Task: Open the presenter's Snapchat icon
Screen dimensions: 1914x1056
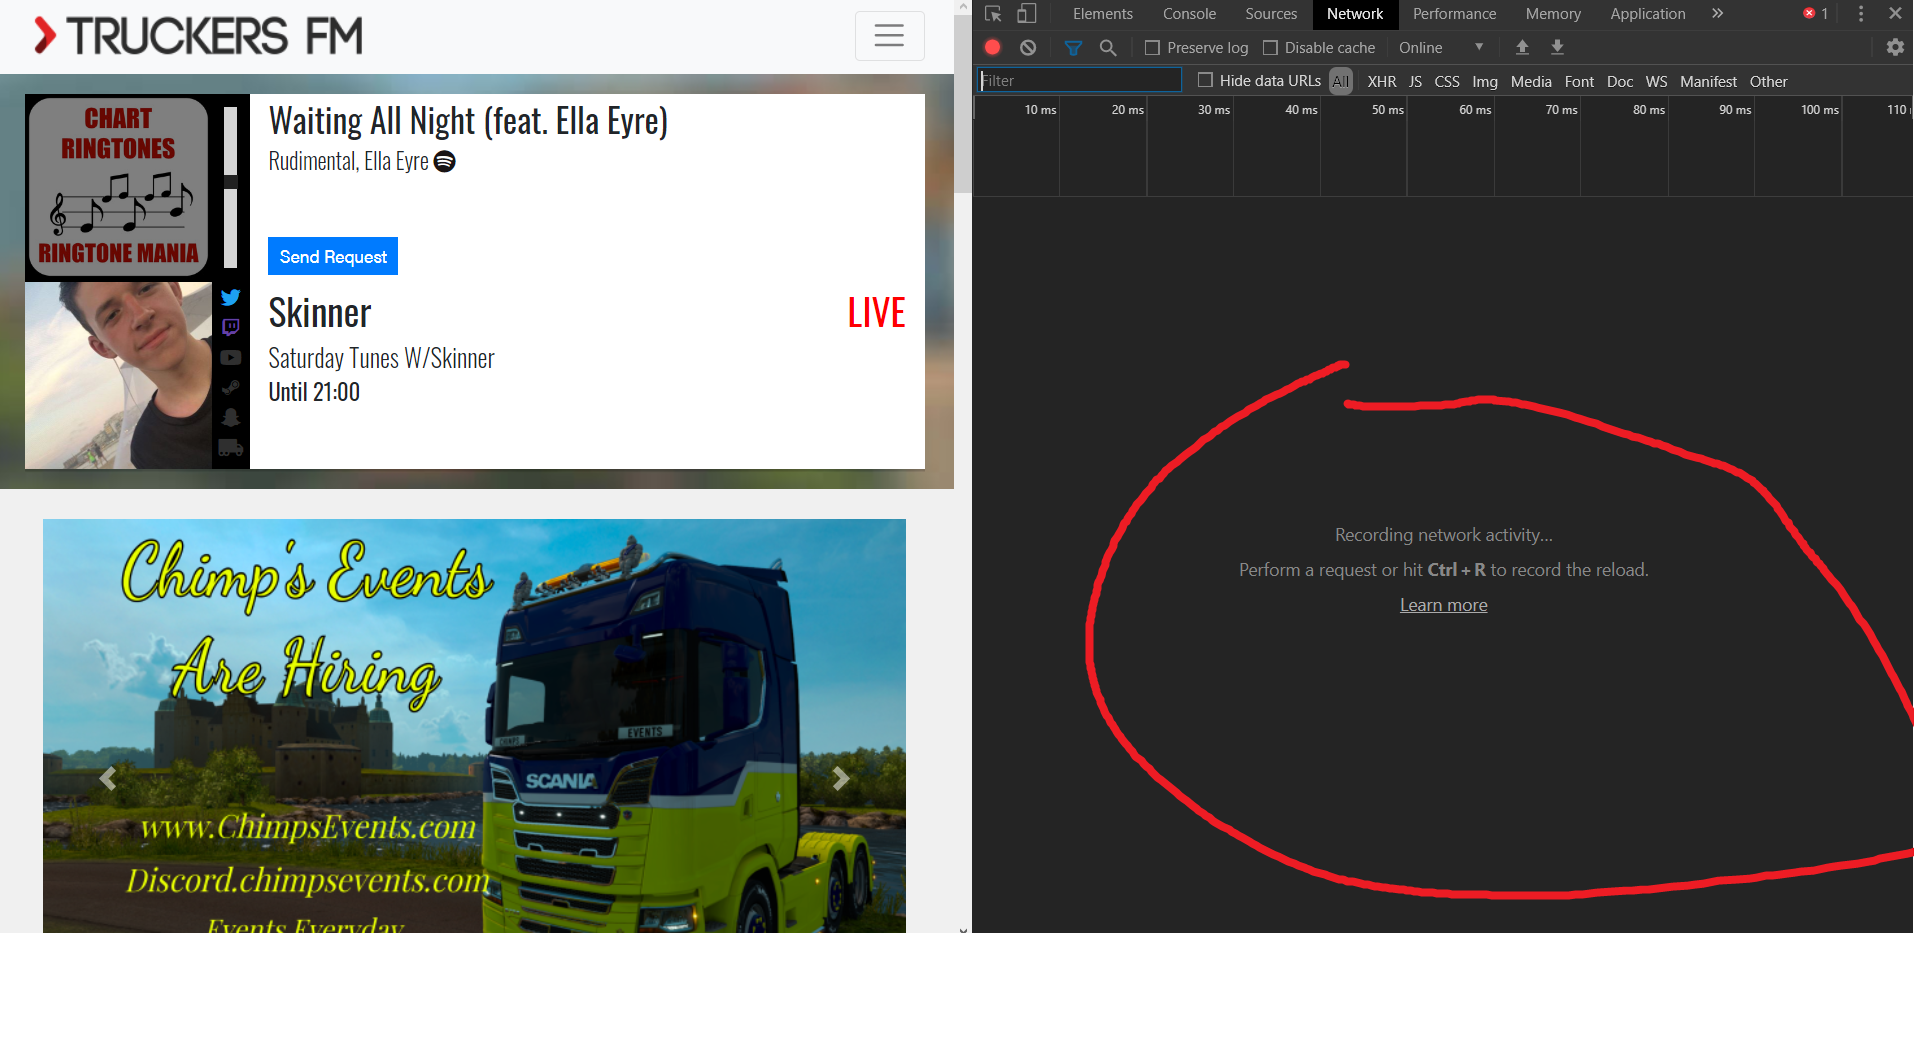Action: (x=231, y=417)
